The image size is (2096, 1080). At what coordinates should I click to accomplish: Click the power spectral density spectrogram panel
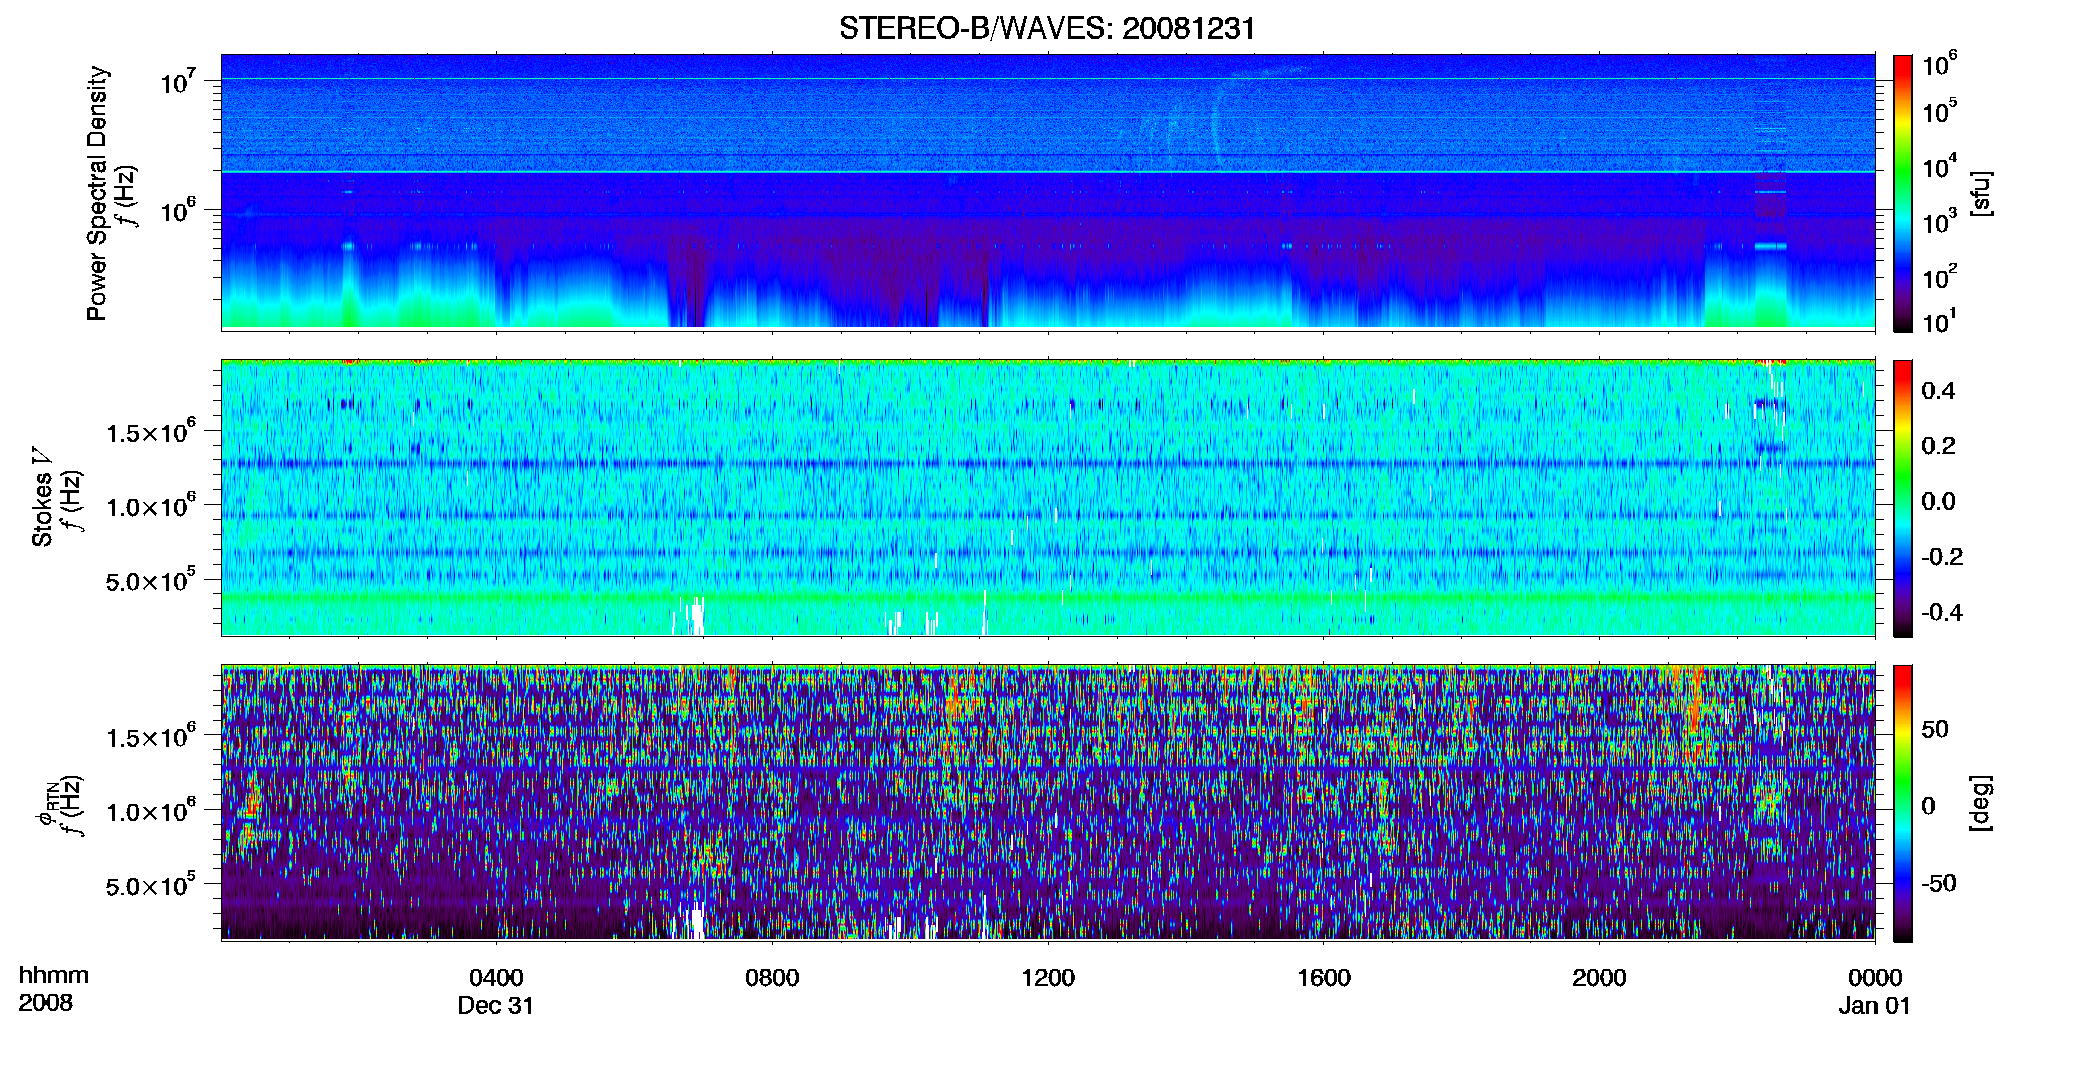click(1048, 192)
